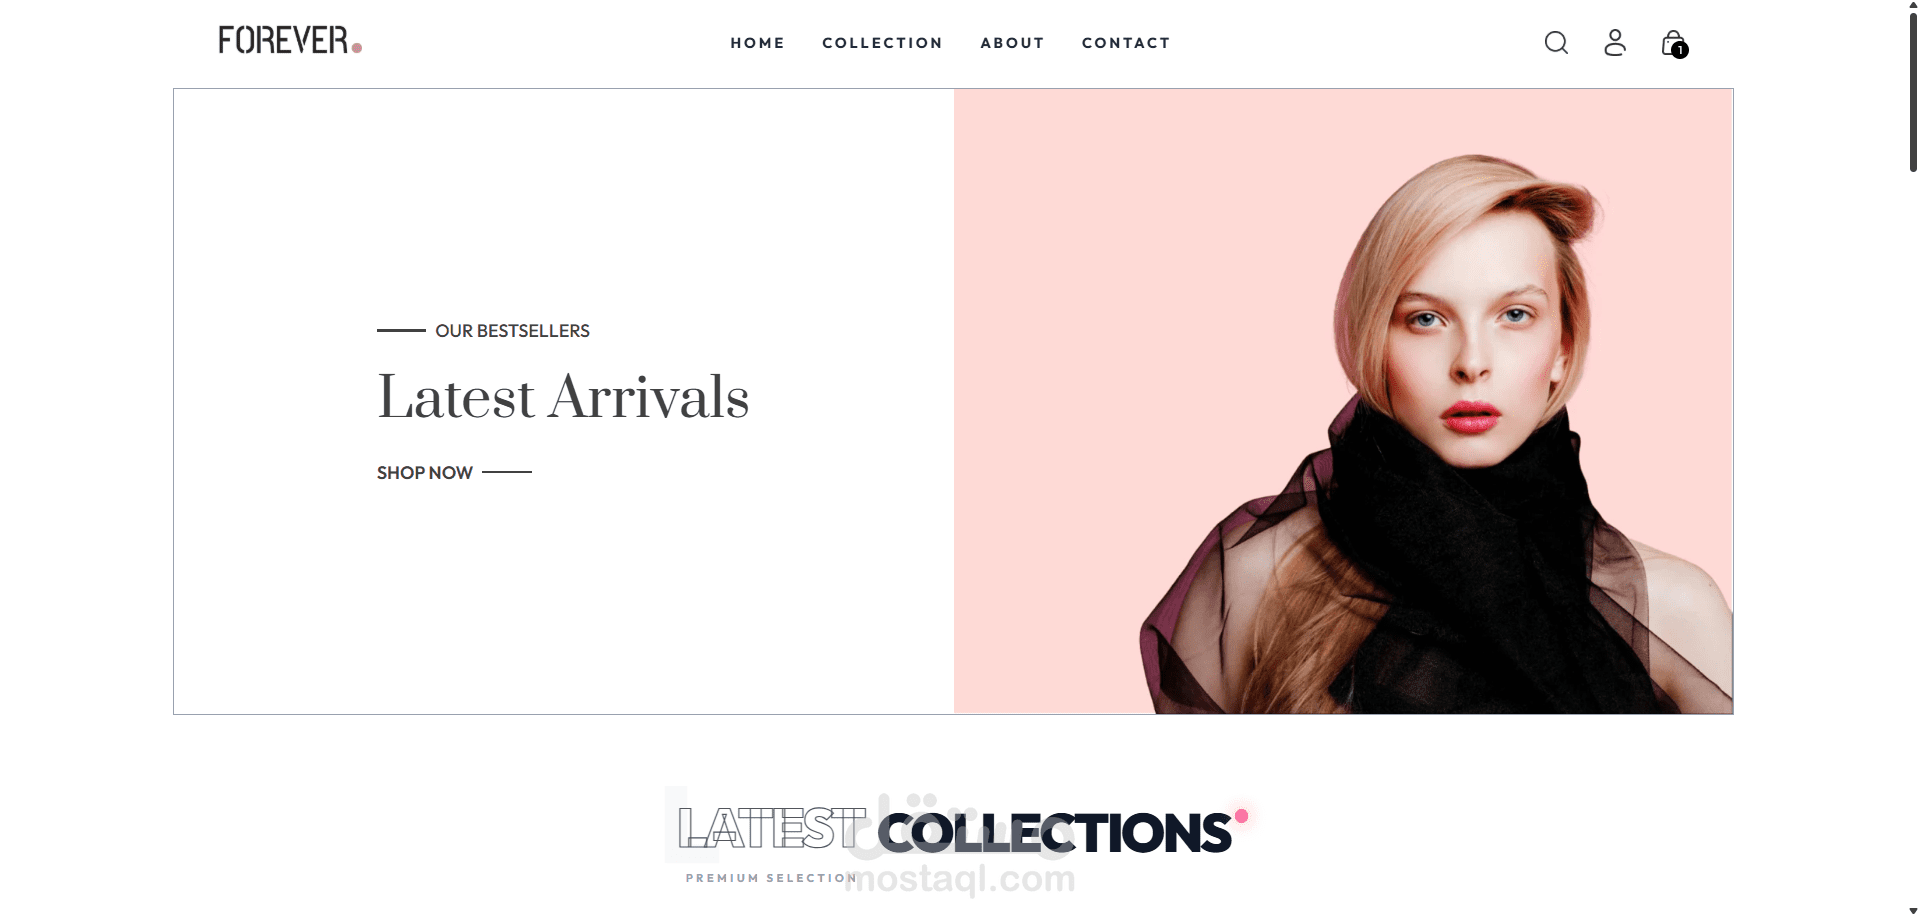
Task: Click the FOREVER logo
Action: [x=290, y=41]
